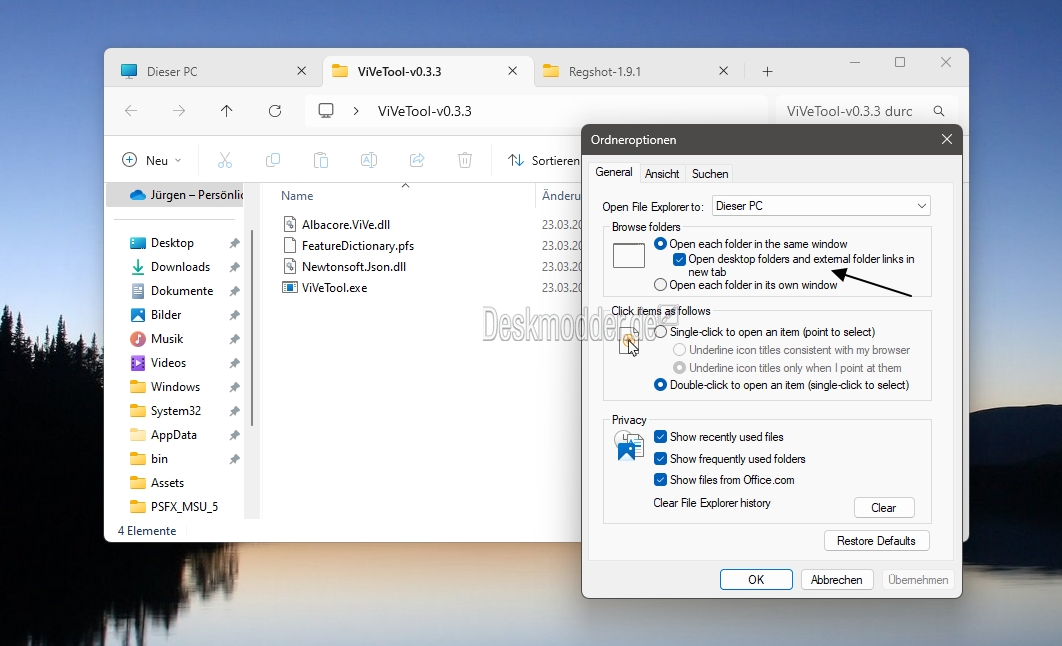Viewport: 1062px width, 646px height.
Task: Uncheck Open desktop folders in new tab
Action: click(679, 259)
